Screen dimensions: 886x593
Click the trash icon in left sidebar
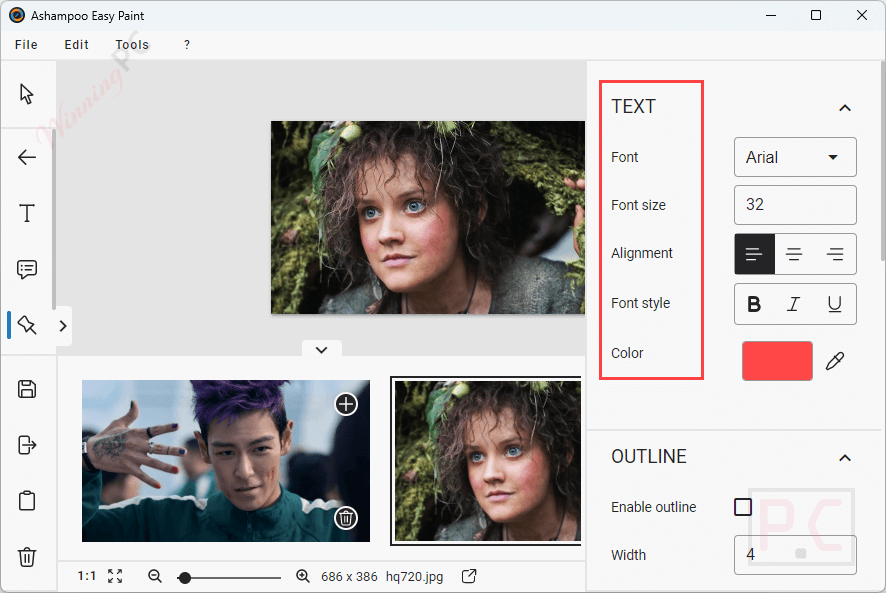[x=27, y=557]
